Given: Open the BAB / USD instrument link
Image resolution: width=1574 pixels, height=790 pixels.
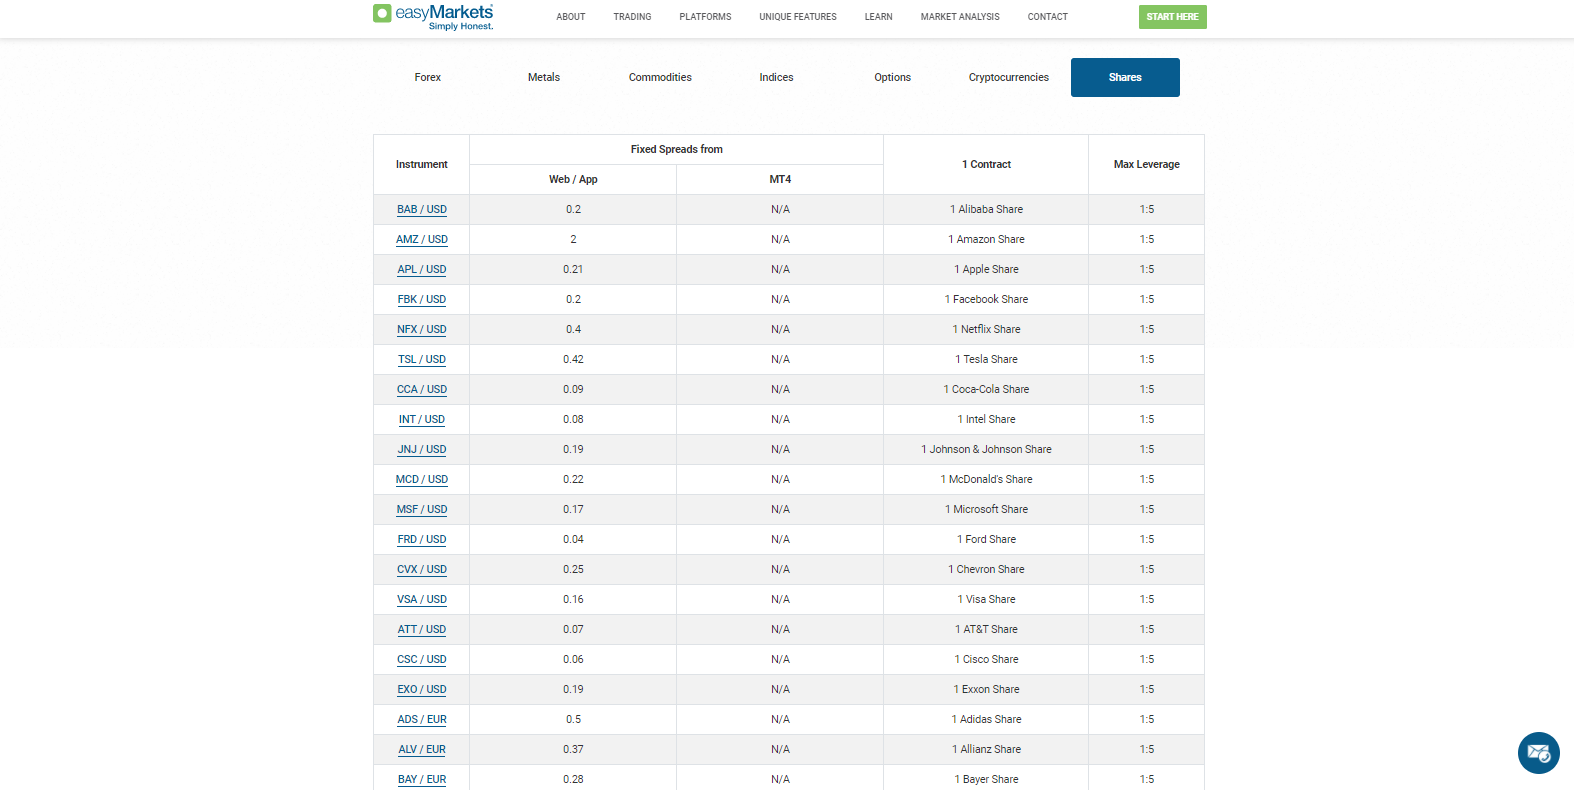Looking at the screenshot, I should coord(422,210).
